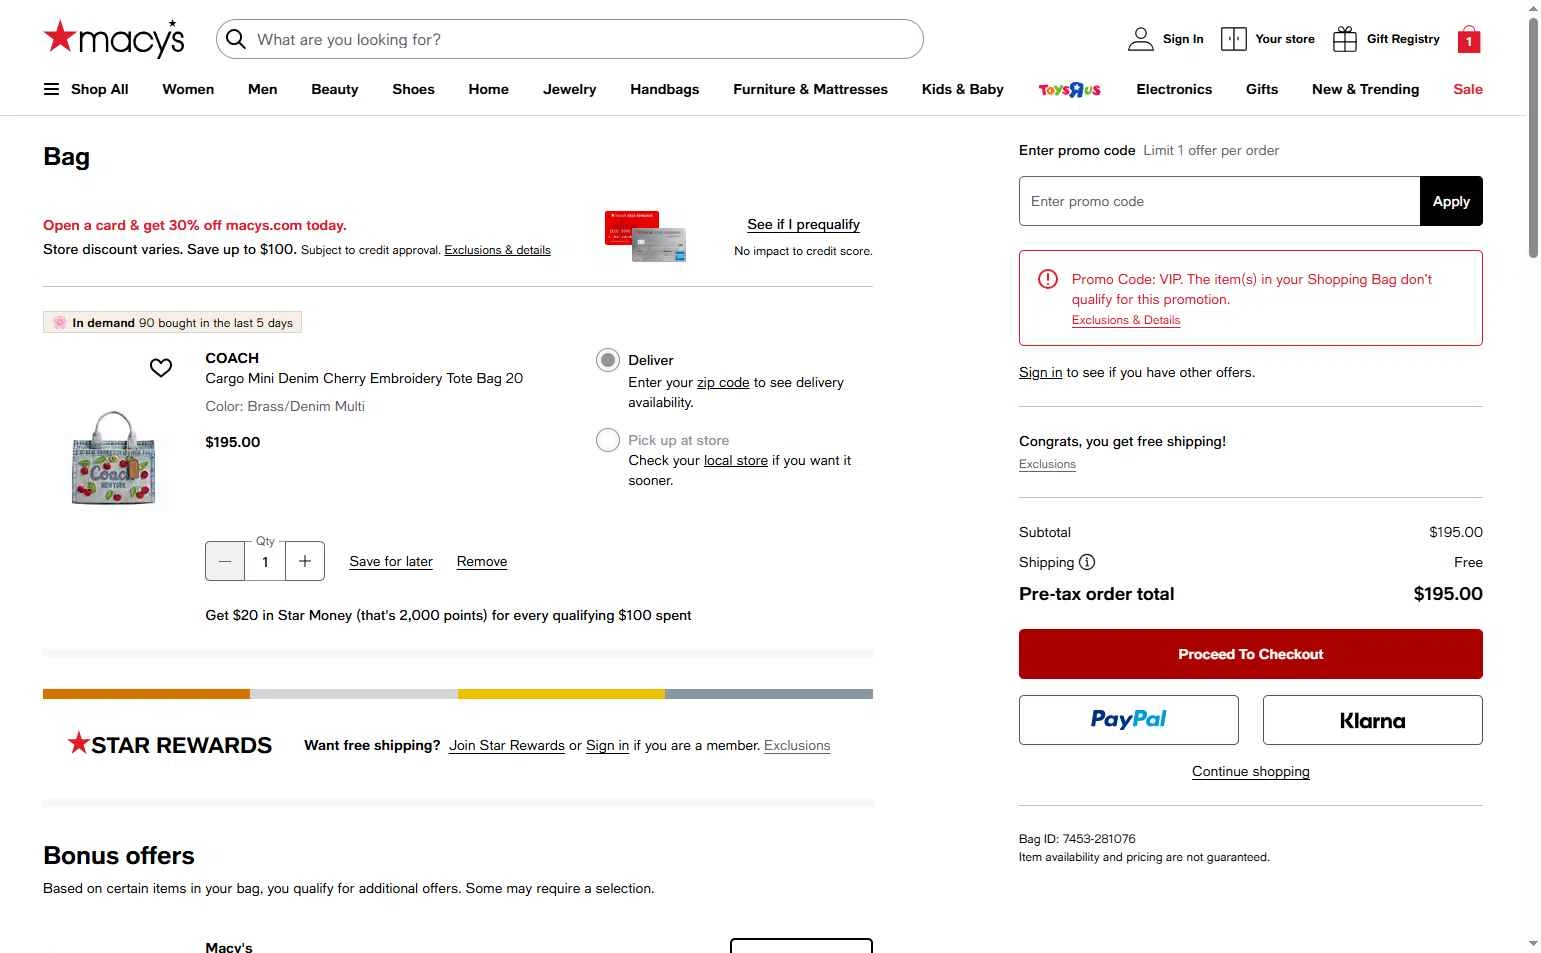This screenshot has height=953, width=1541.
Task: Open the Beauty menu
Action: click(335, 89)
